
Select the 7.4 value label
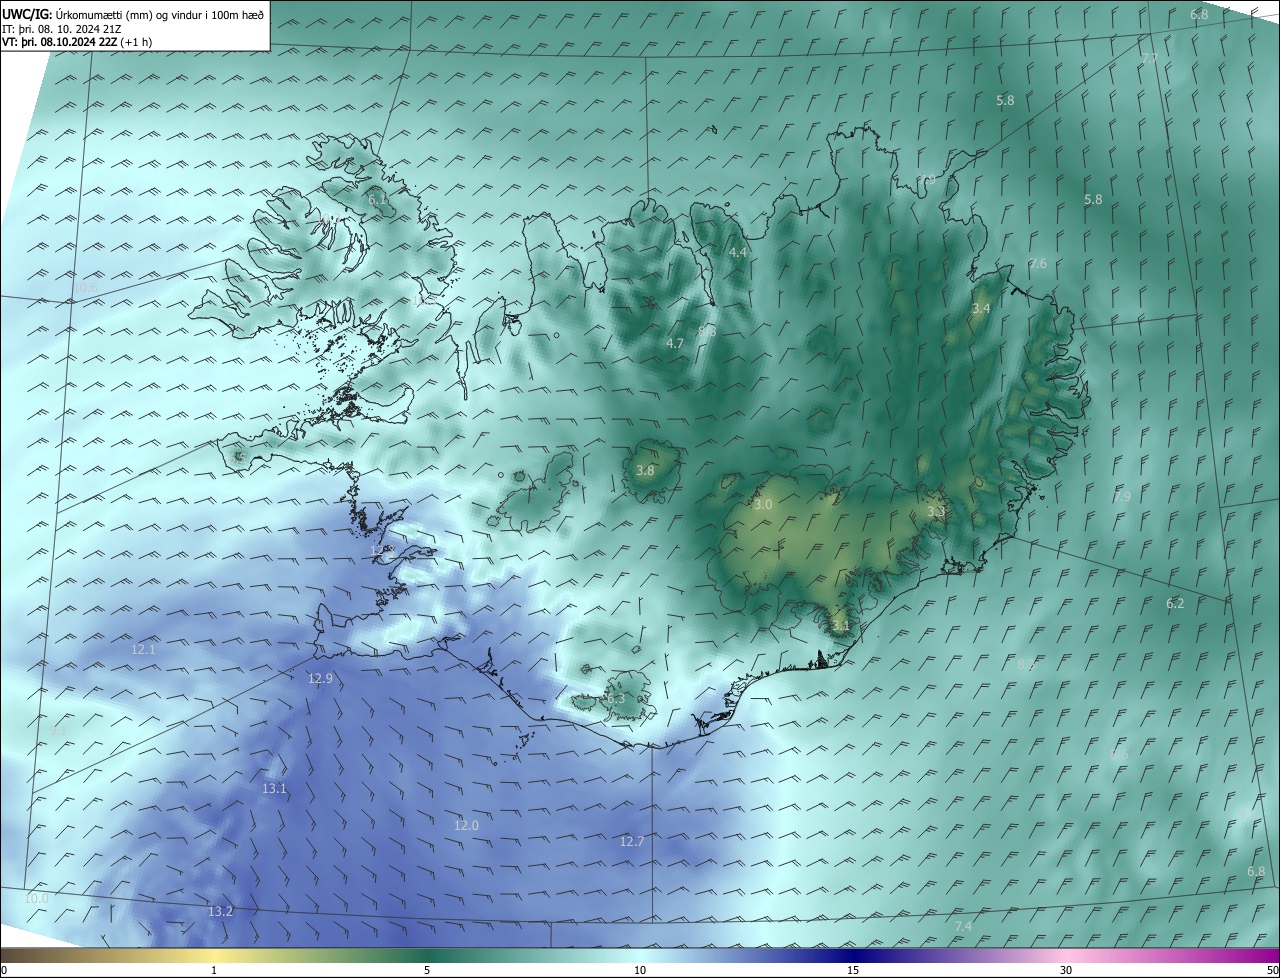tap(963, 927)
